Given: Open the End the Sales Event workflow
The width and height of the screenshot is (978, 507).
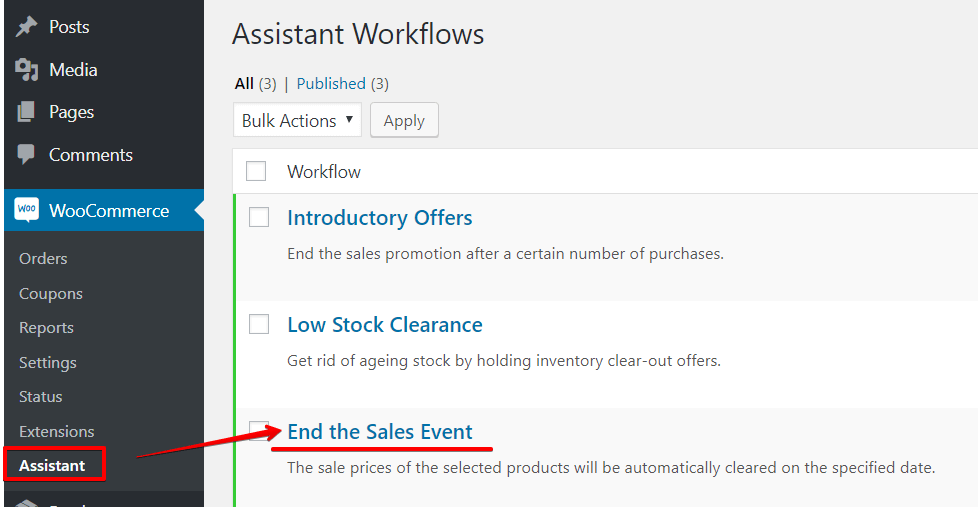Looking at the screenshot, I should (380, 432).
